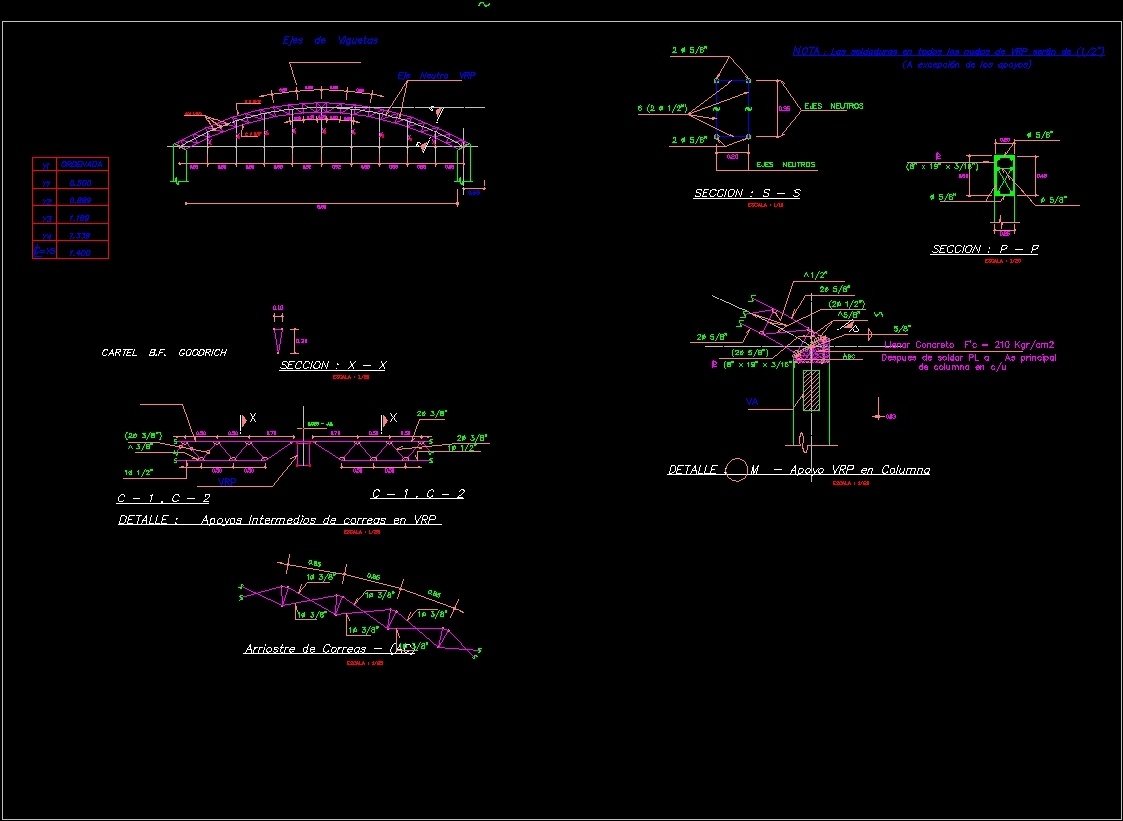1123x821 pixels.
Task: Click DETALLE Apoyos Intermedios de correas title
Action: tap(278, 519)
